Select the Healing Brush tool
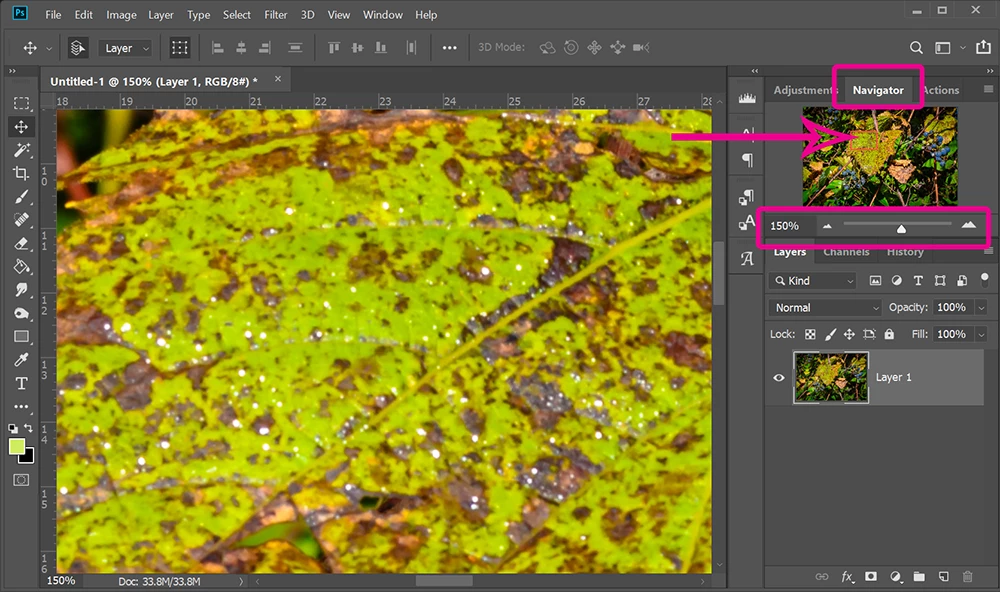Viewport: 1000px width, 592px height. click(x=21, y=220)
